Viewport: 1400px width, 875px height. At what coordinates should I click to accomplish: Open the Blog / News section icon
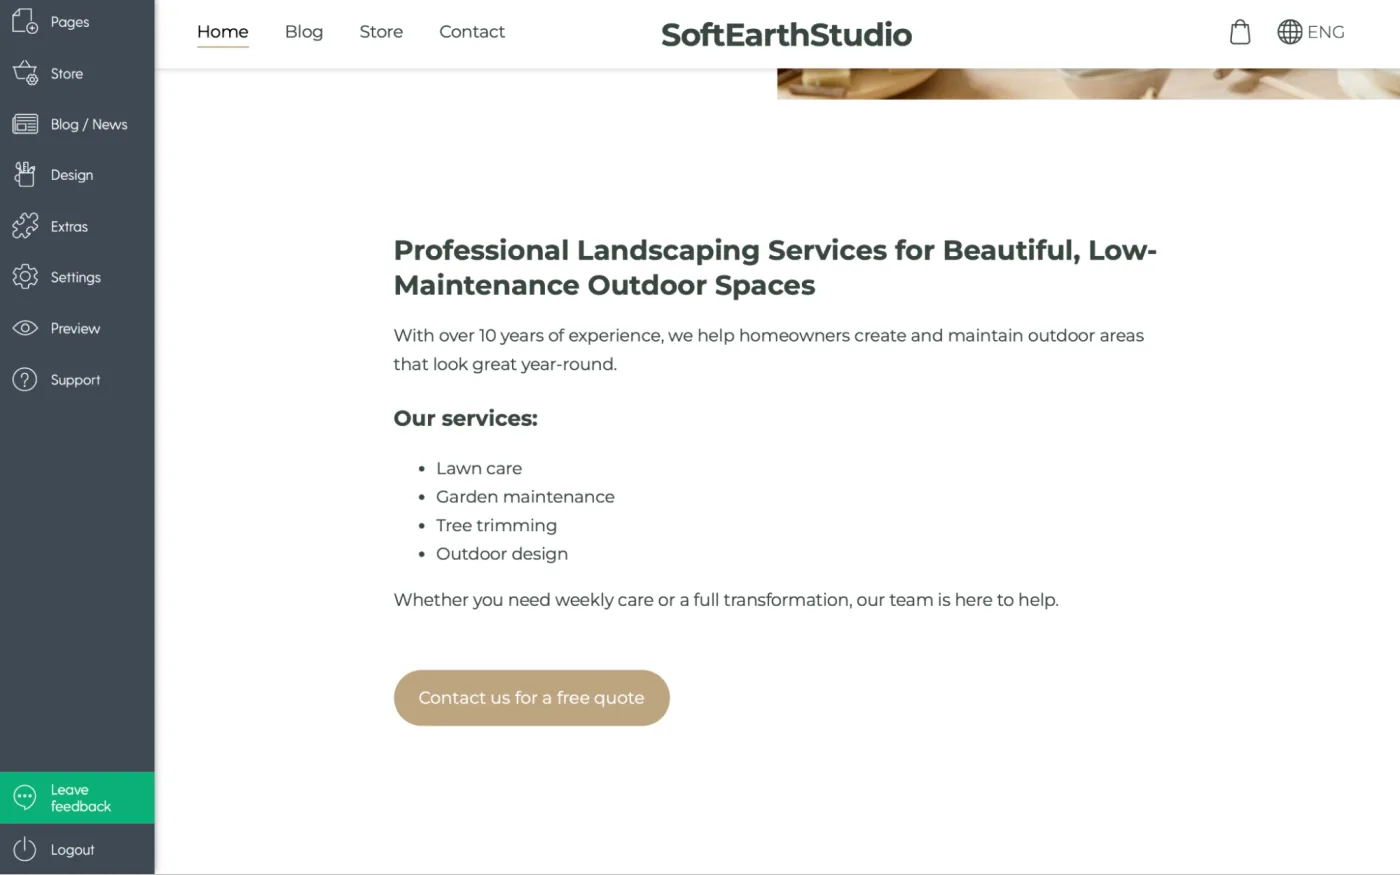(x=24, y=123)
